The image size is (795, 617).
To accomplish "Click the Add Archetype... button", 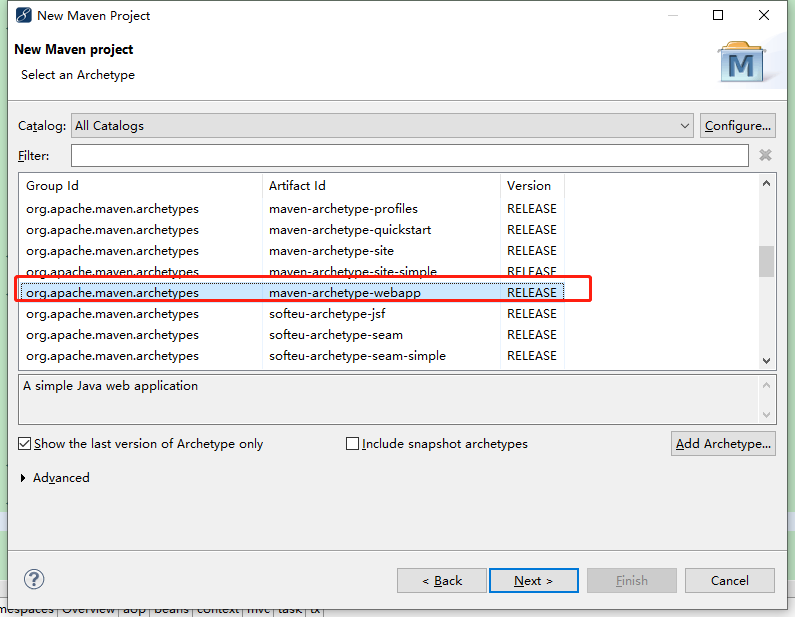I will pos(723,444).
